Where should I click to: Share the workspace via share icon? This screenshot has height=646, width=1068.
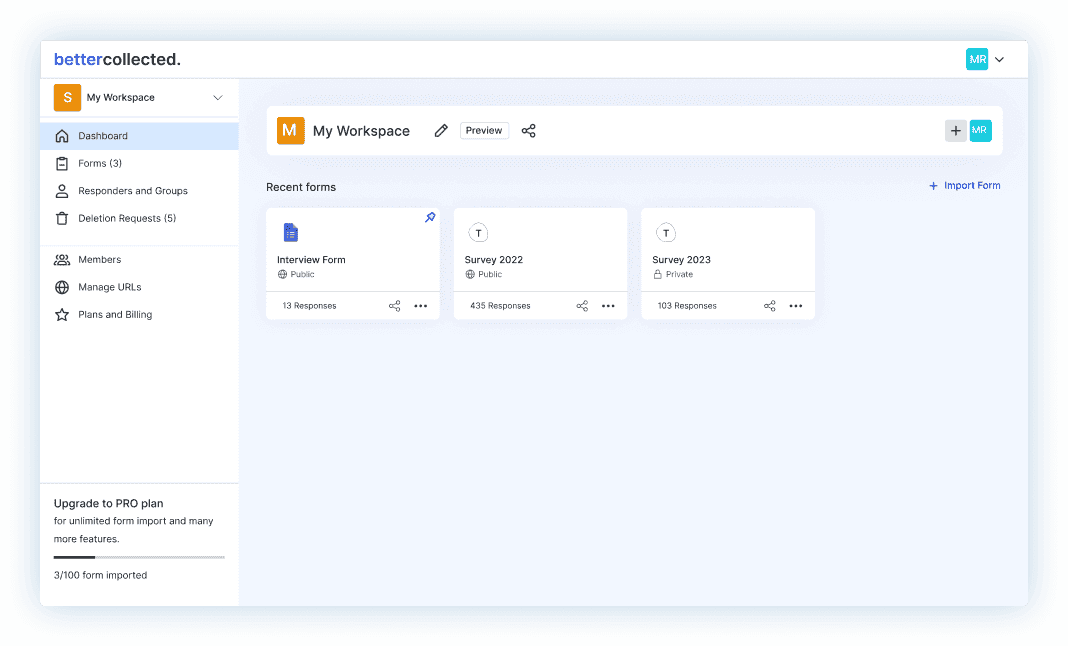coord(529,130)
